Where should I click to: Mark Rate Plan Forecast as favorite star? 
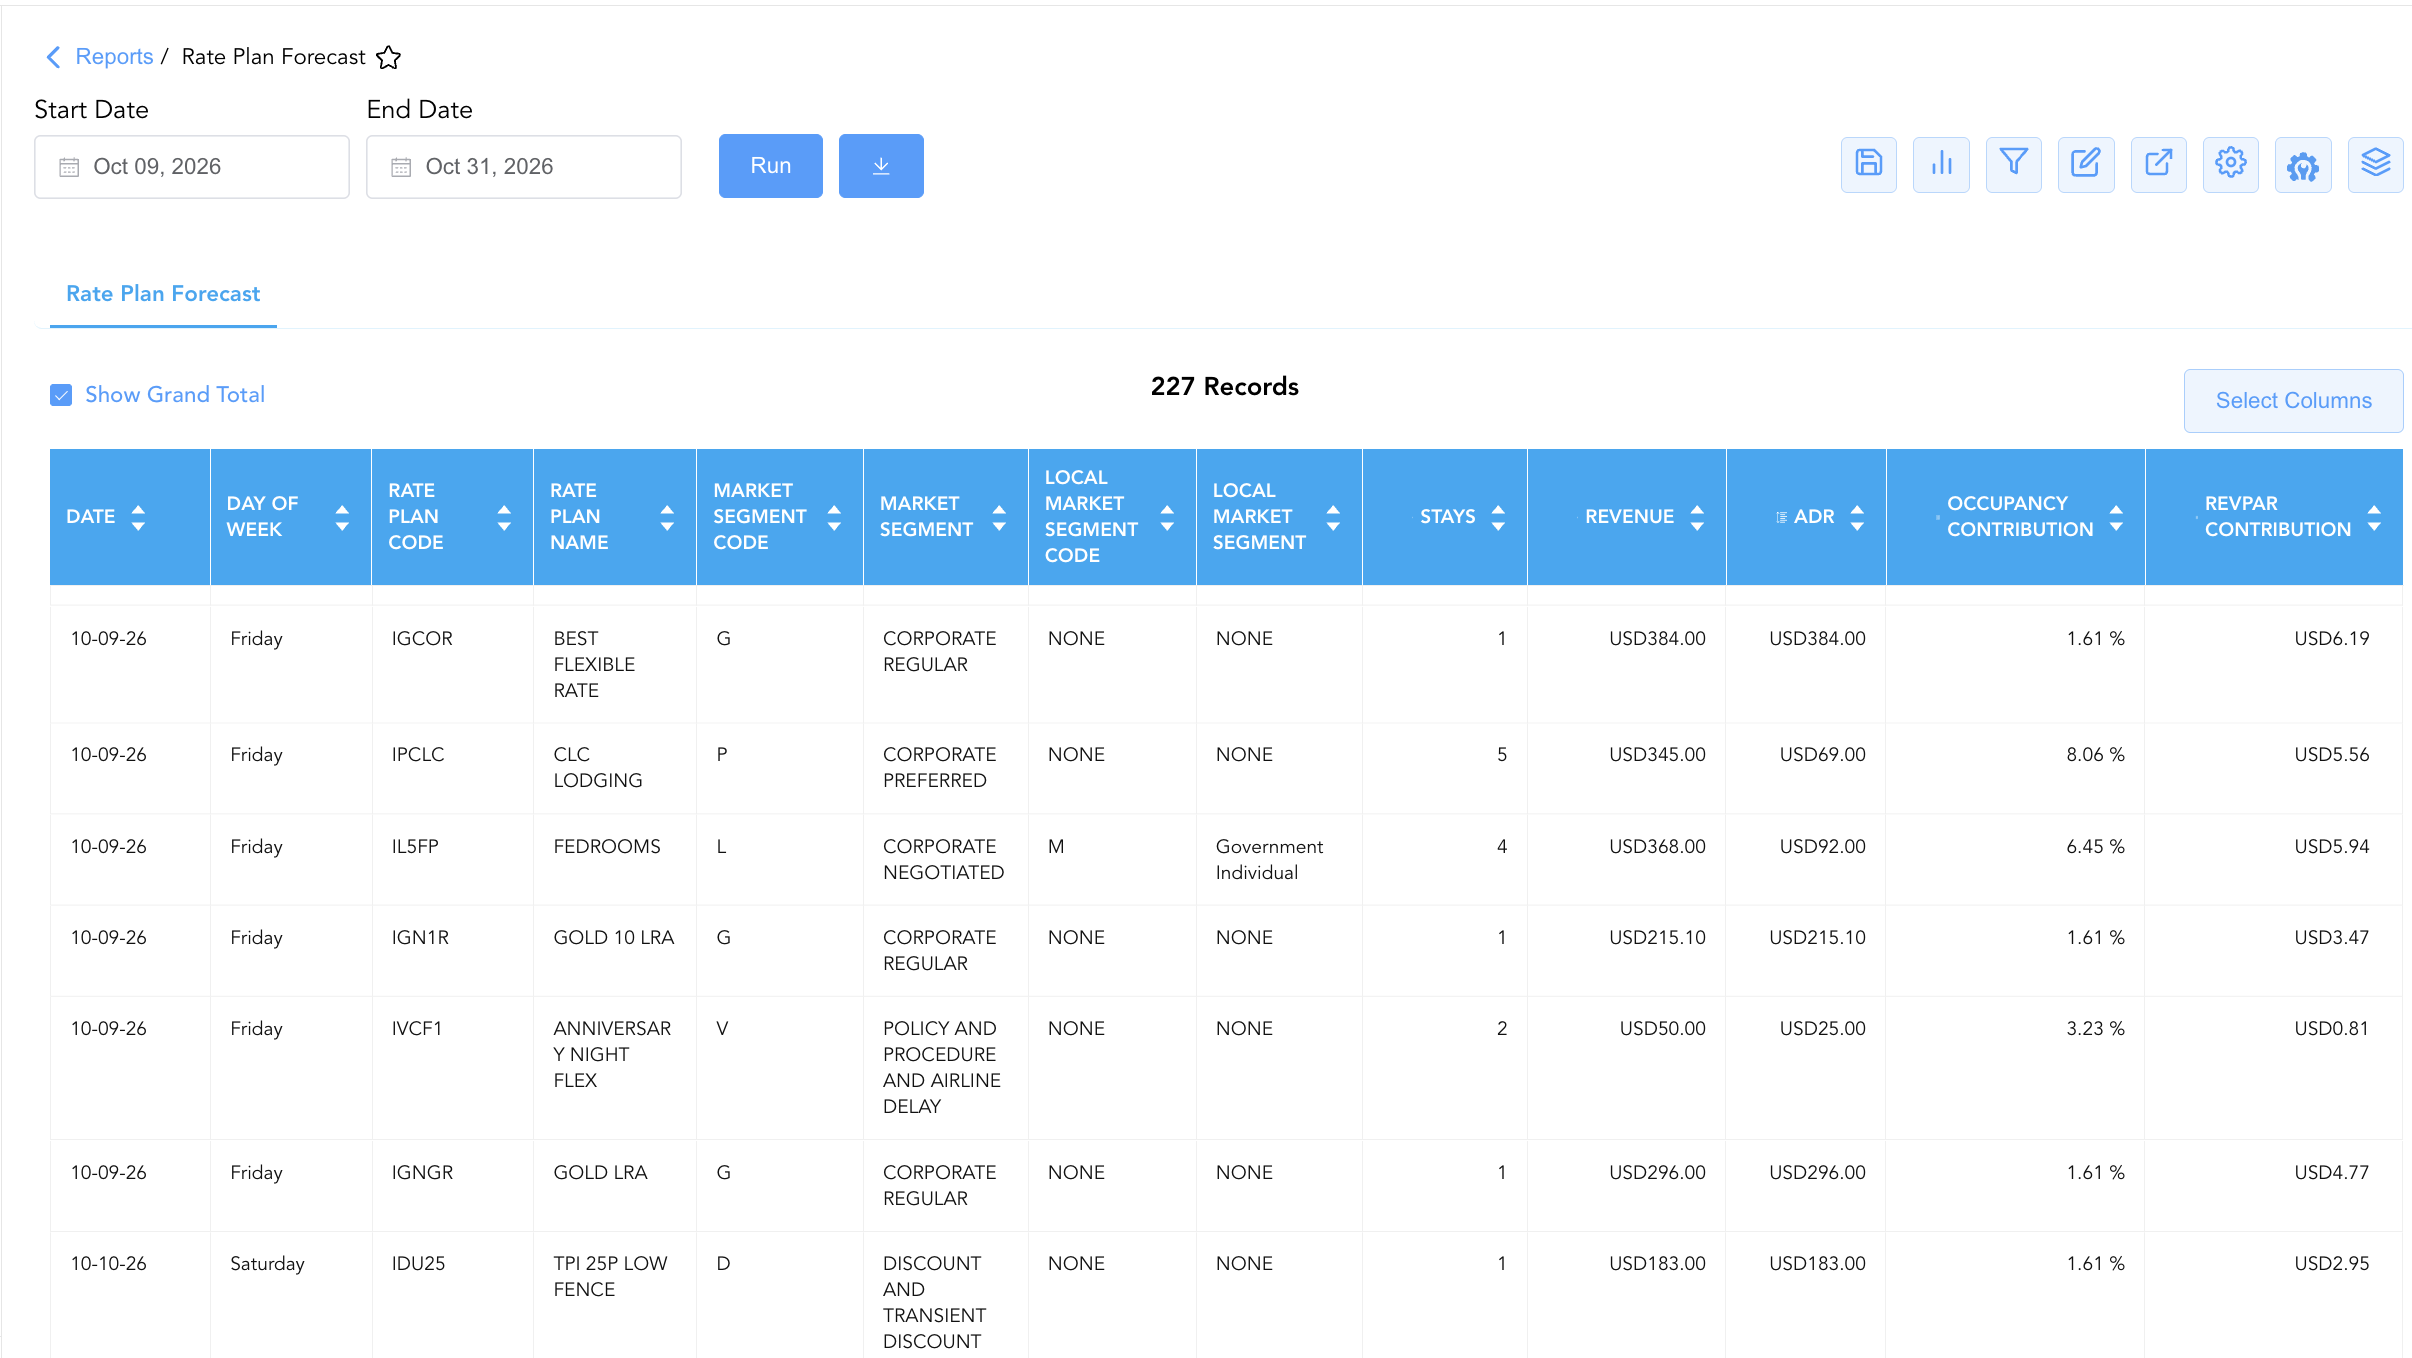(x=389, y=58)
